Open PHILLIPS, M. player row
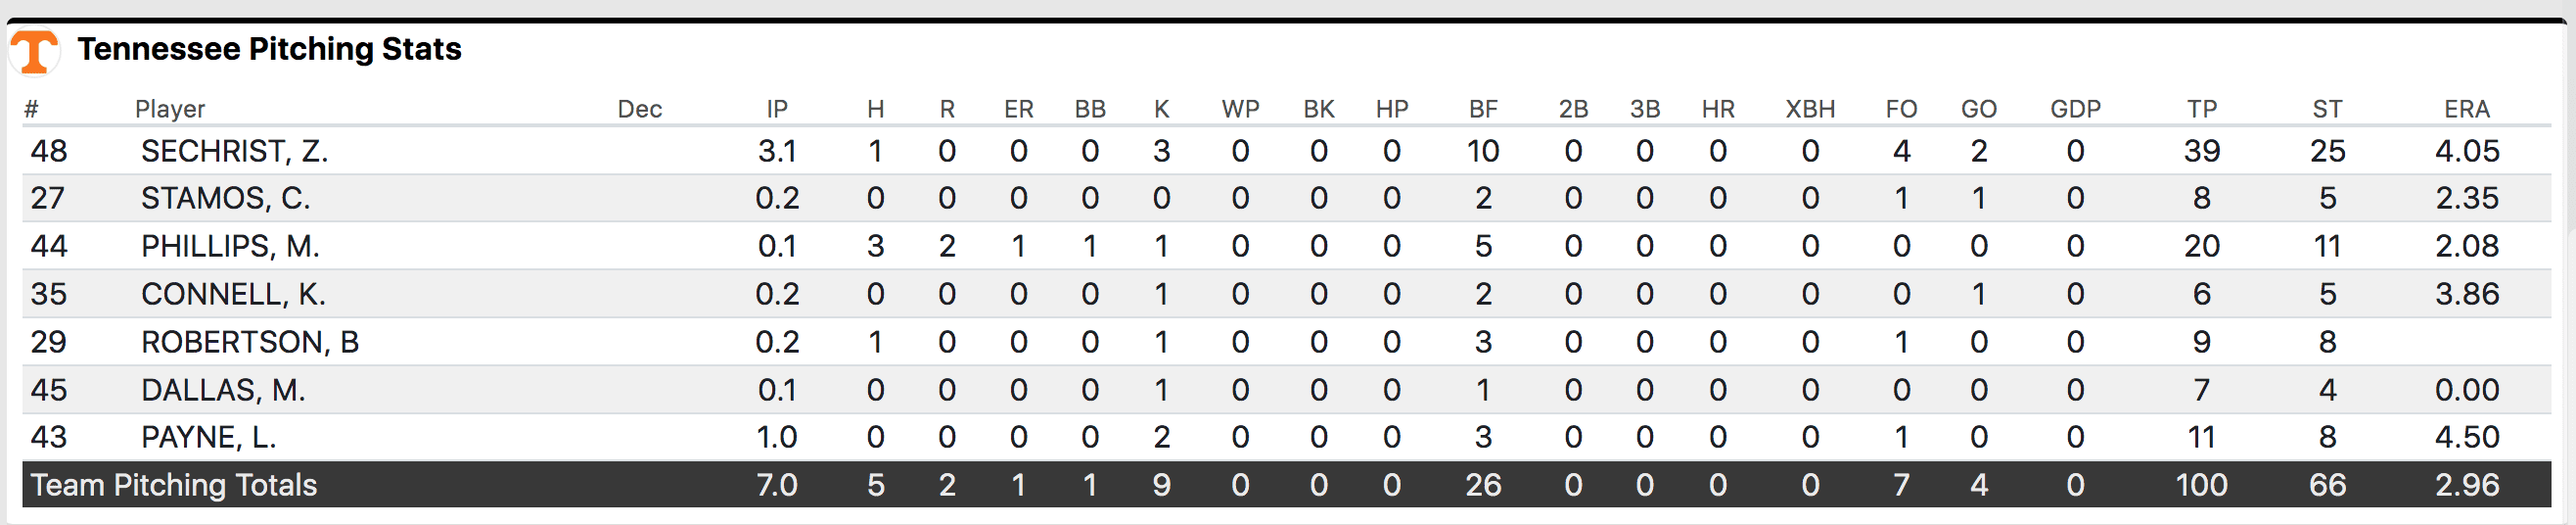The width and height of the screenshot is (2576, 525). [230, 246]
